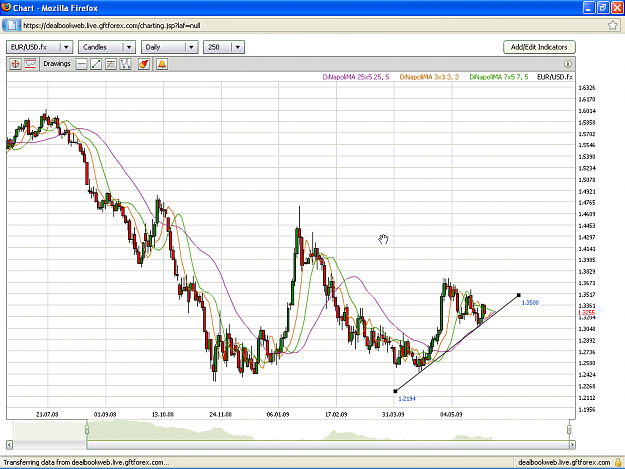Click the price alert bell icon
The height and width of the screenshot is (469, 625).
tap(162, 64)
